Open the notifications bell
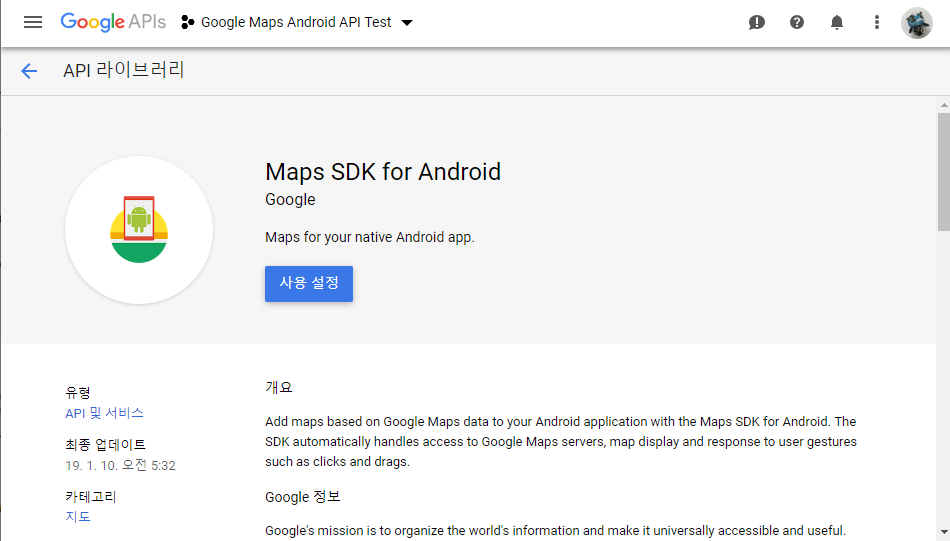This screenshot has width=950, height=541. tap(837, 22)
